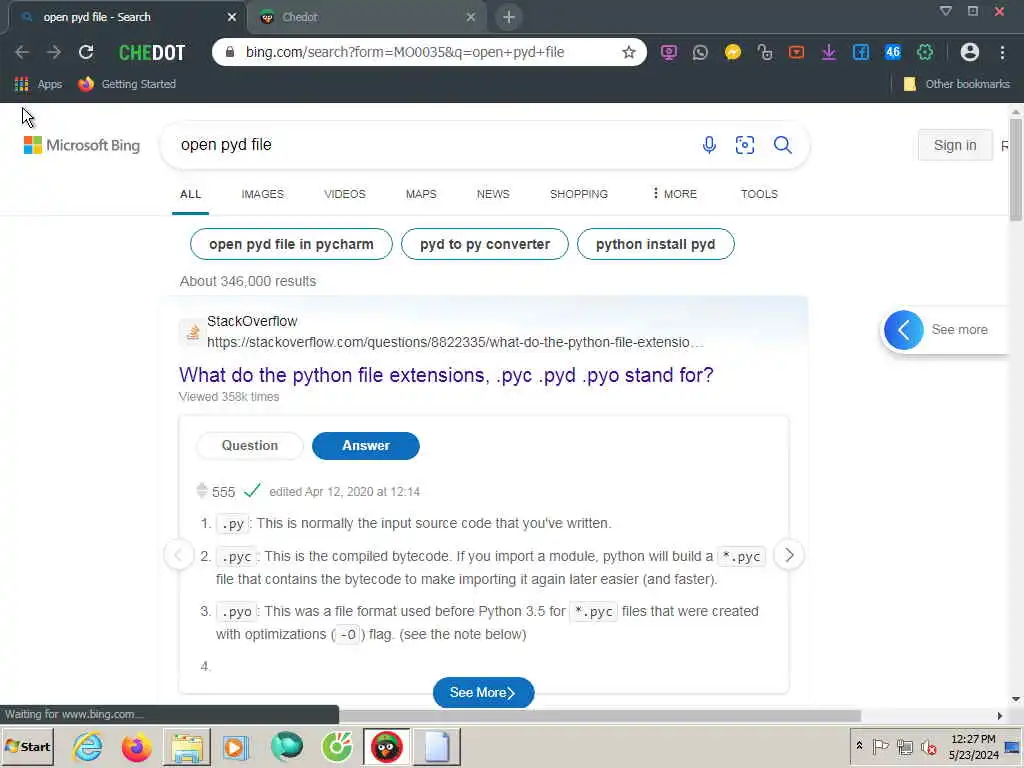The image size is (1024, 768).
Task: Expand the answer with See More
Action: coord(483,692)
